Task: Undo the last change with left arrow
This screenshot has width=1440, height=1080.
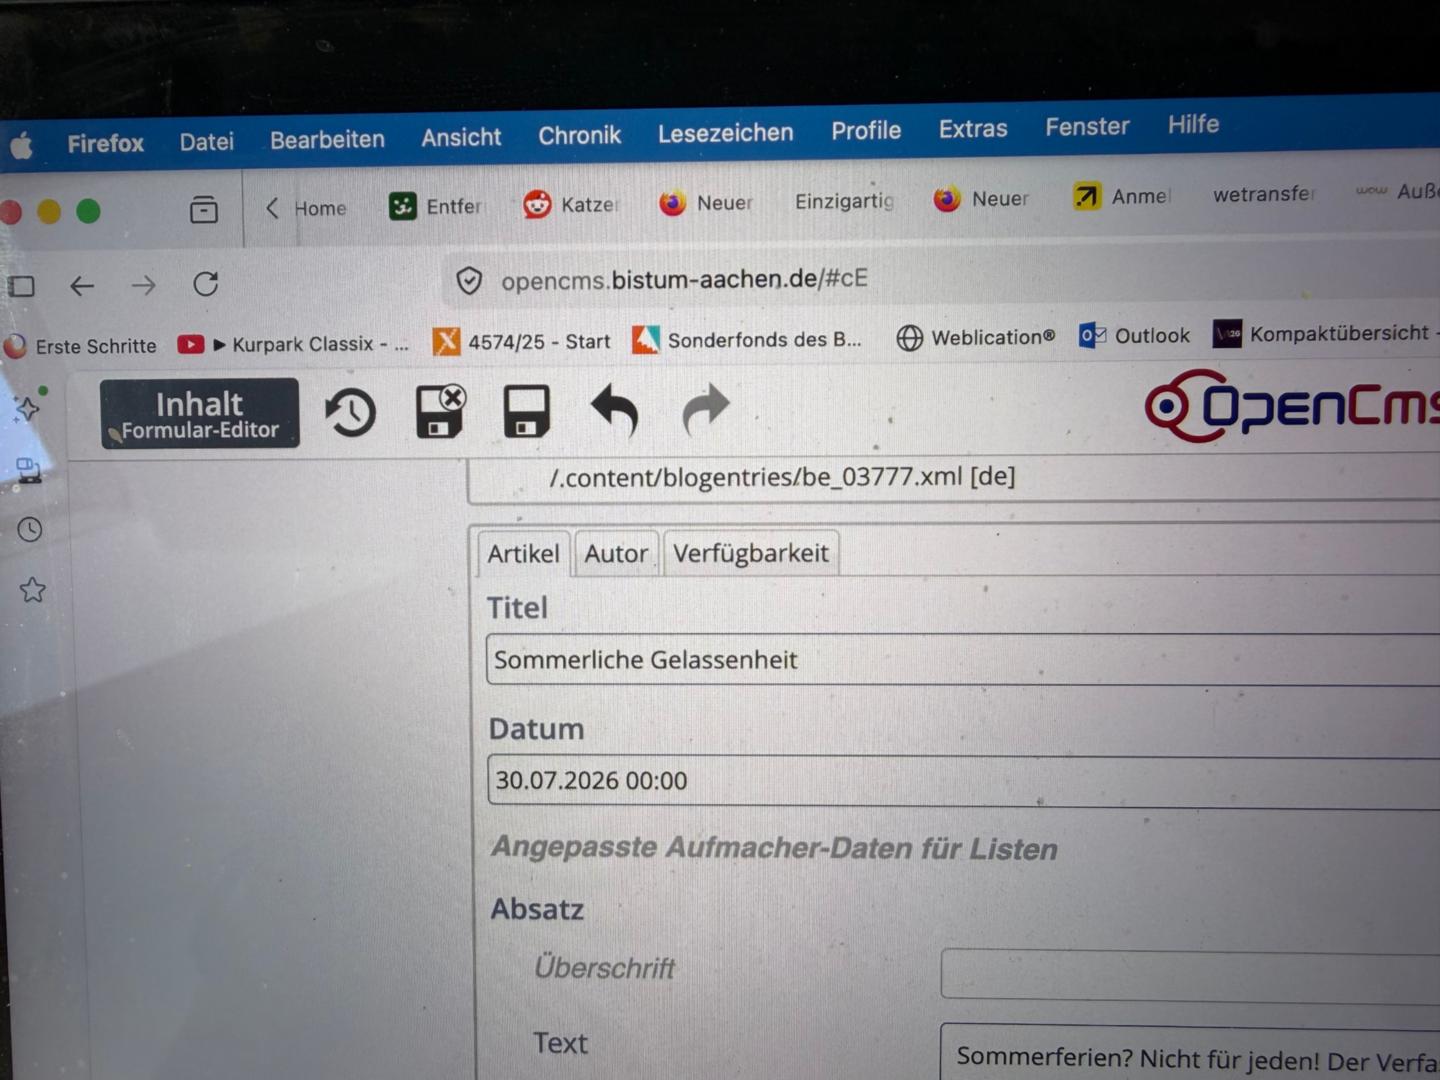Action: coord(614,410)
